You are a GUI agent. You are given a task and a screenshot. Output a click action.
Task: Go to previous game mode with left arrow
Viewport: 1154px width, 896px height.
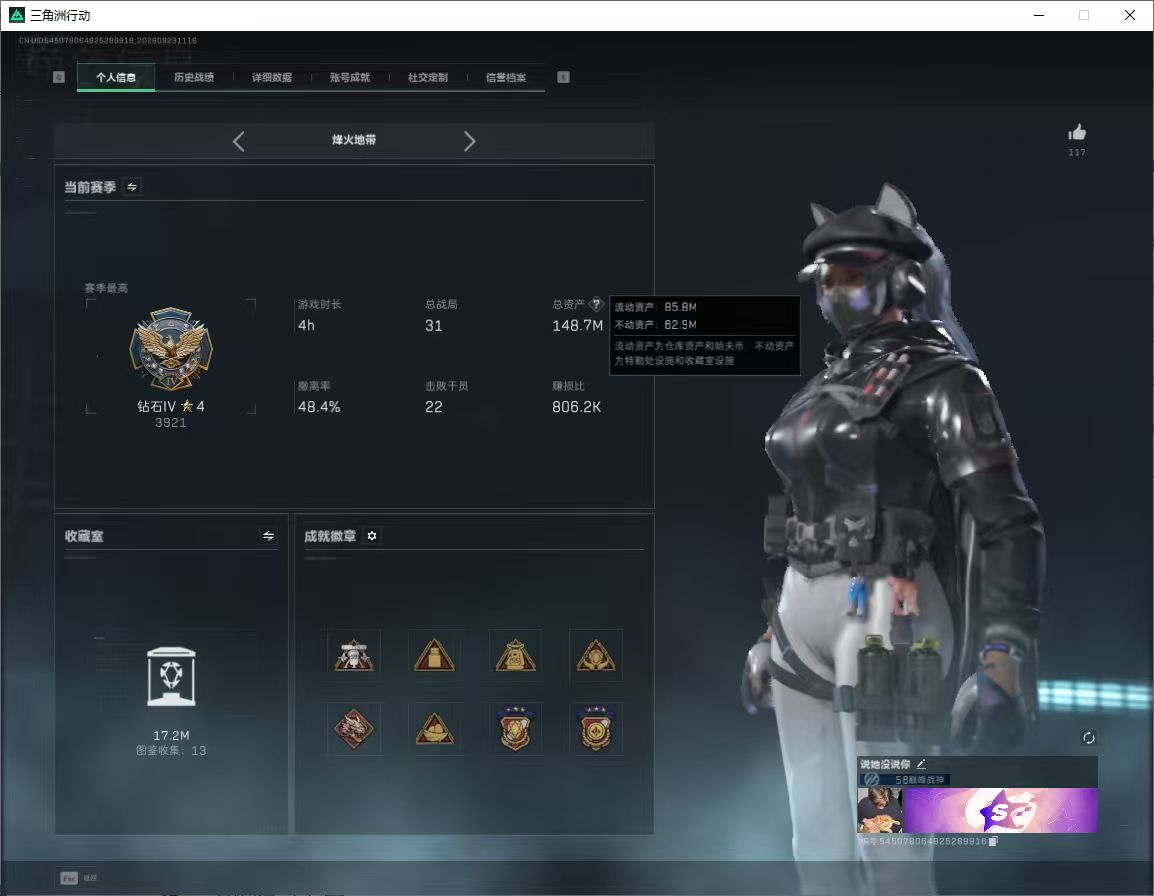pyautogui.click(x=238, y=141)
